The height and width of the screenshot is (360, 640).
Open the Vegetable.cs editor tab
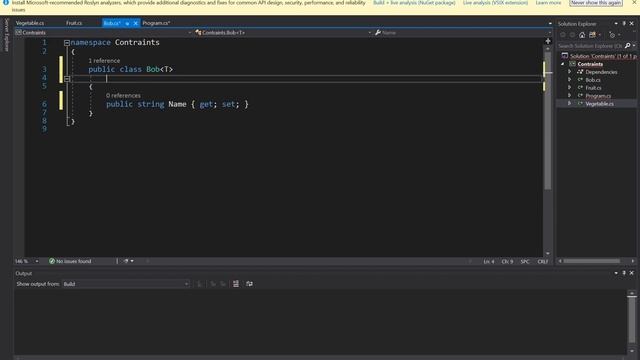point(30,23)
